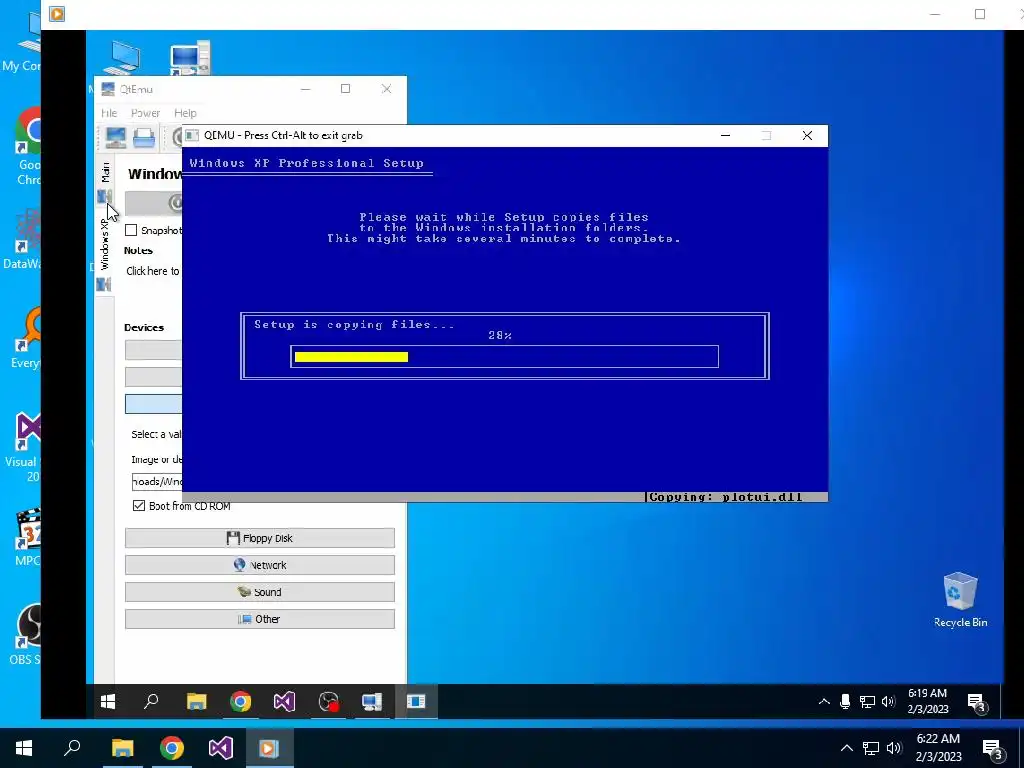This screenshot has height=768, width=1024.
Task: Open the outer Action Center notifications
Action: [993, 750]
